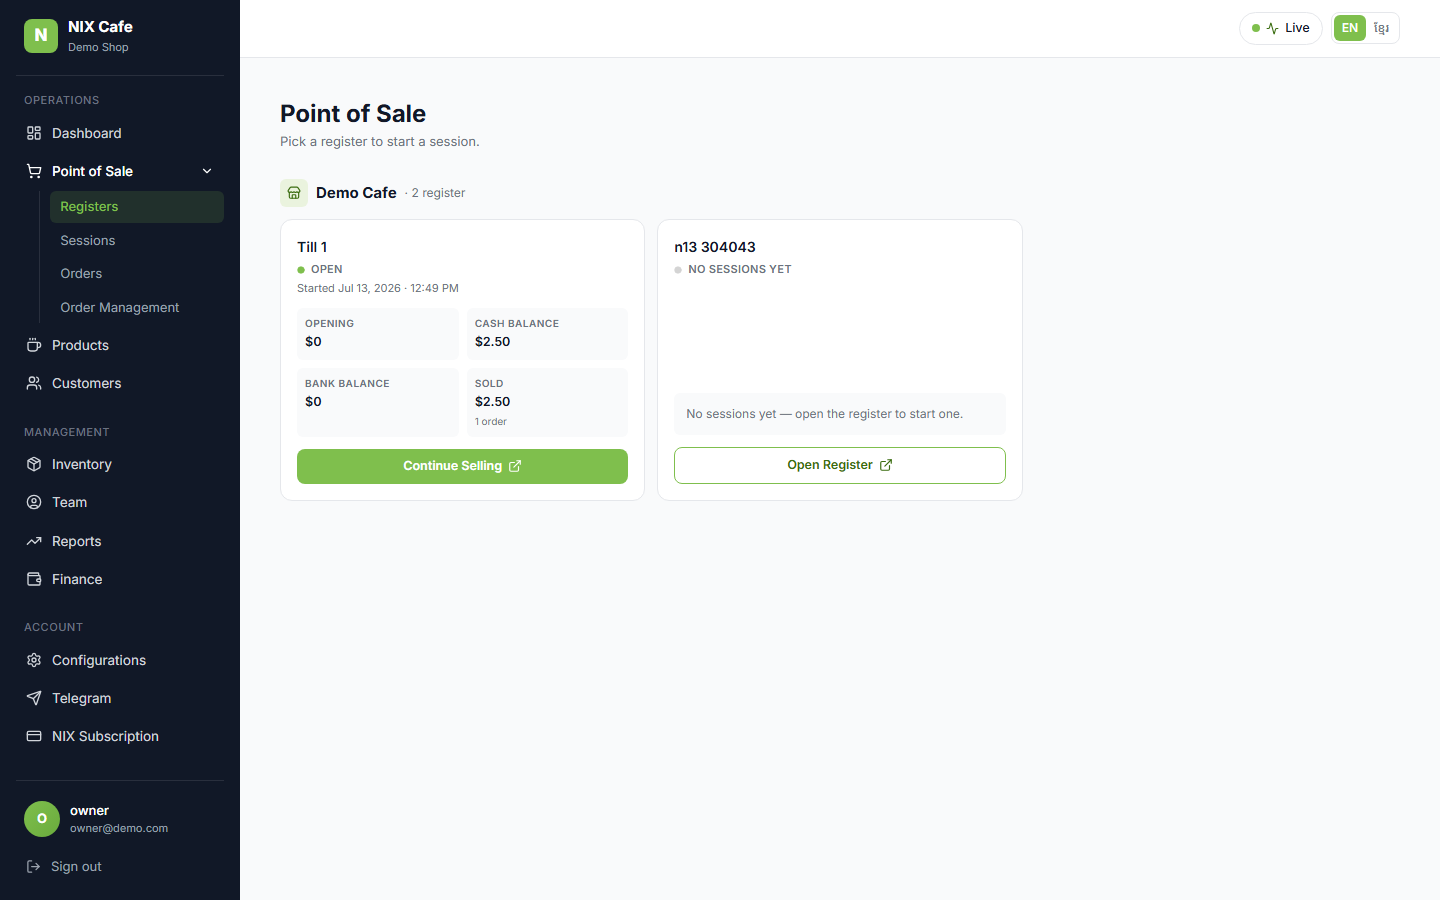The width and height of the screenshot is (1440, 900).
Task: Open Customers via its people icon
Action: pyautogui.click(x=34, y=383)
